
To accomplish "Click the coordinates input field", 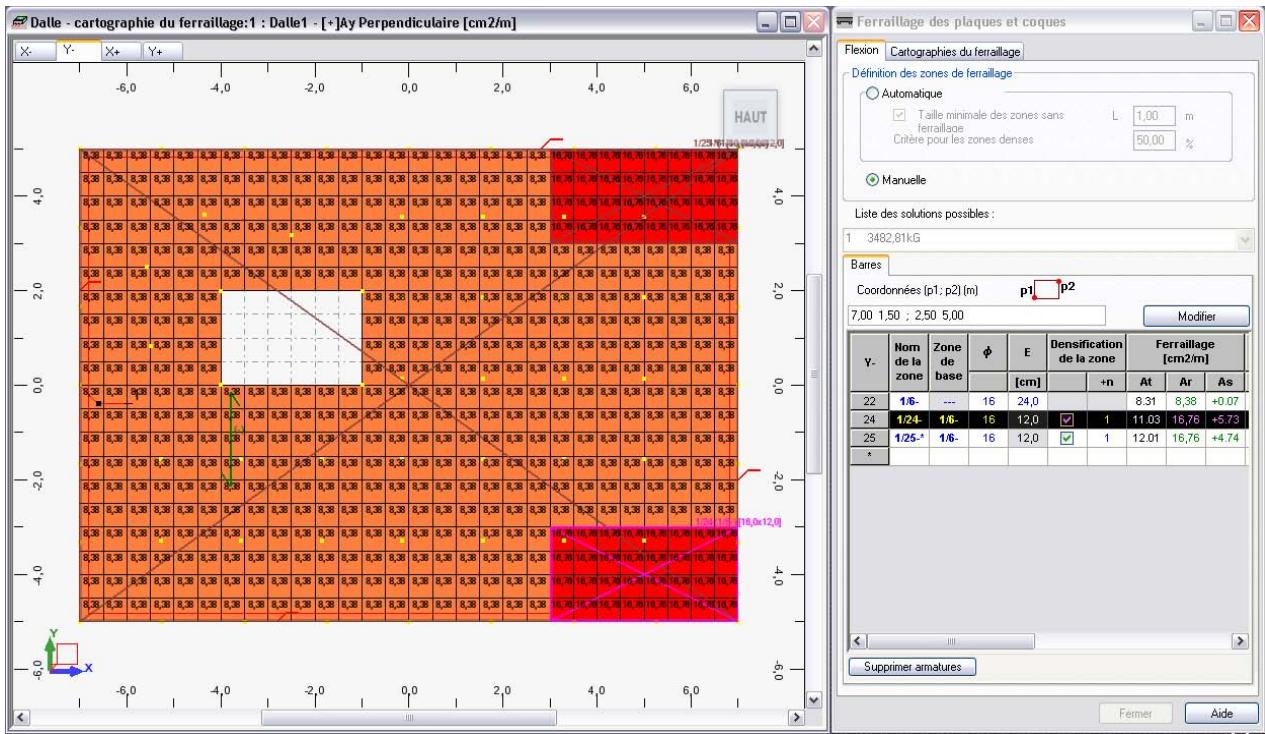I will point(975,316).
